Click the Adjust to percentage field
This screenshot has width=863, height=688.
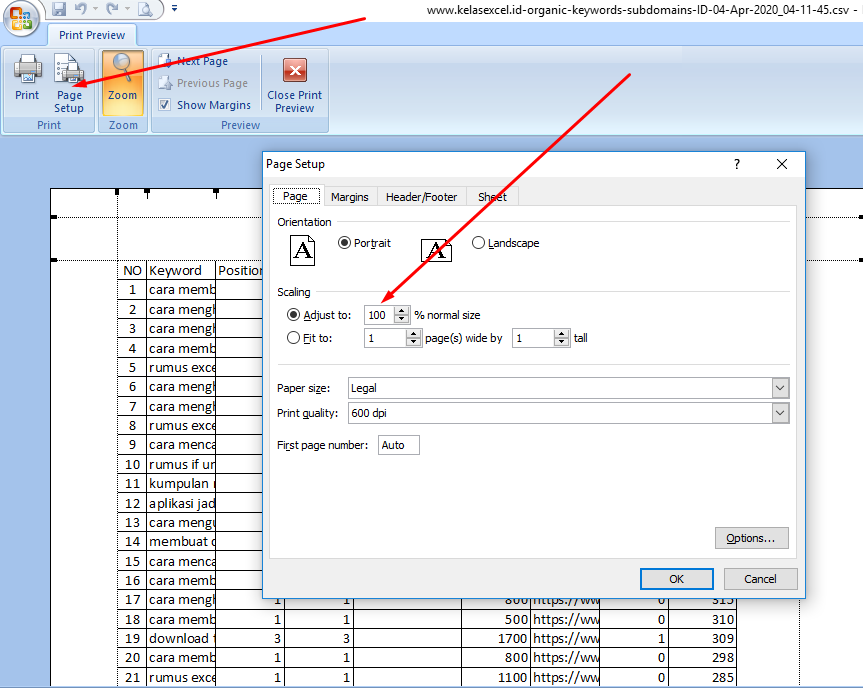point(379,315)
